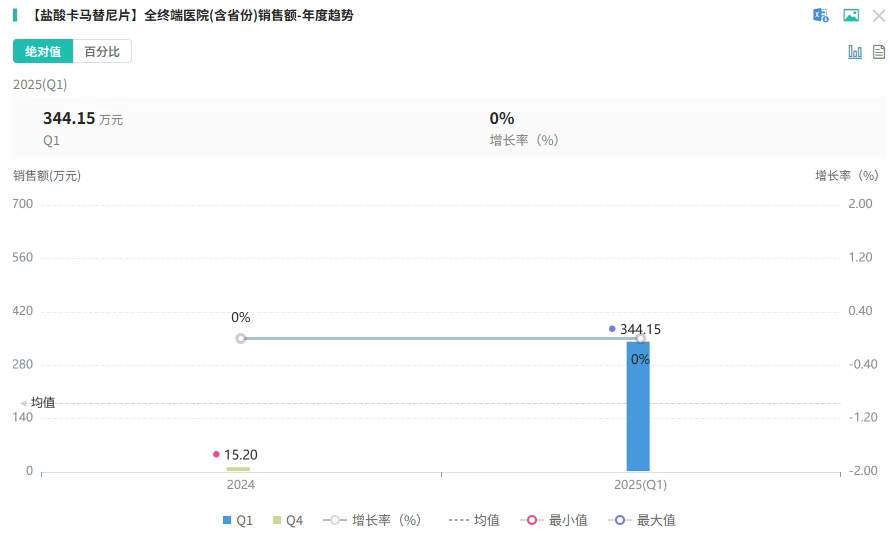Image resolution: width=890 pixels, height=537 pixels.
Task: Click the 2024 growth rate point
Action: click(x=241, y=338)
